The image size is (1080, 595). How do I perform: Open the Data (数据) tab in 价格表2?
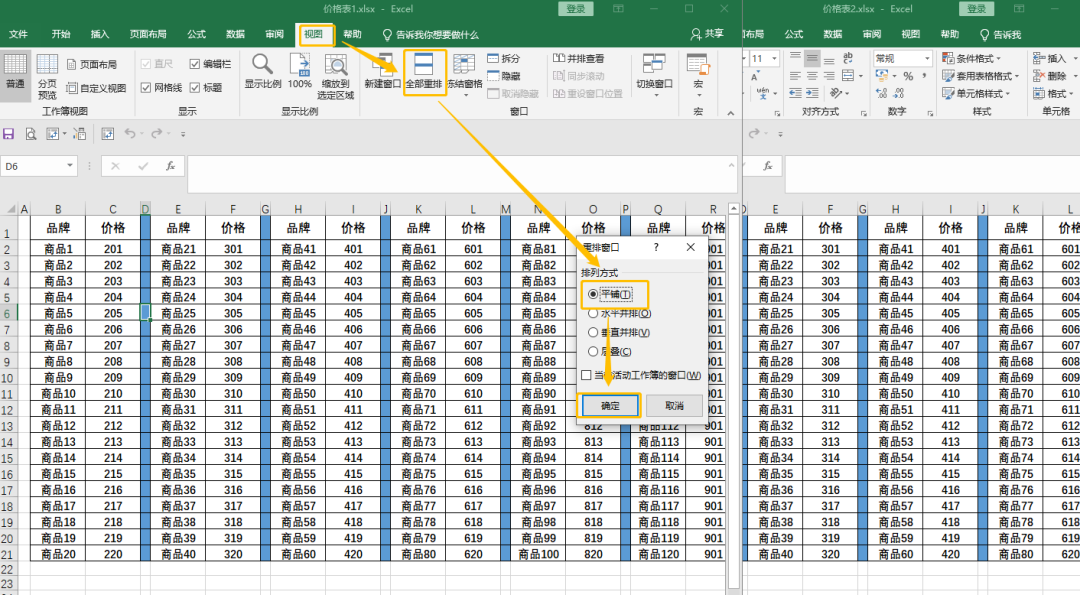[833, 34]
